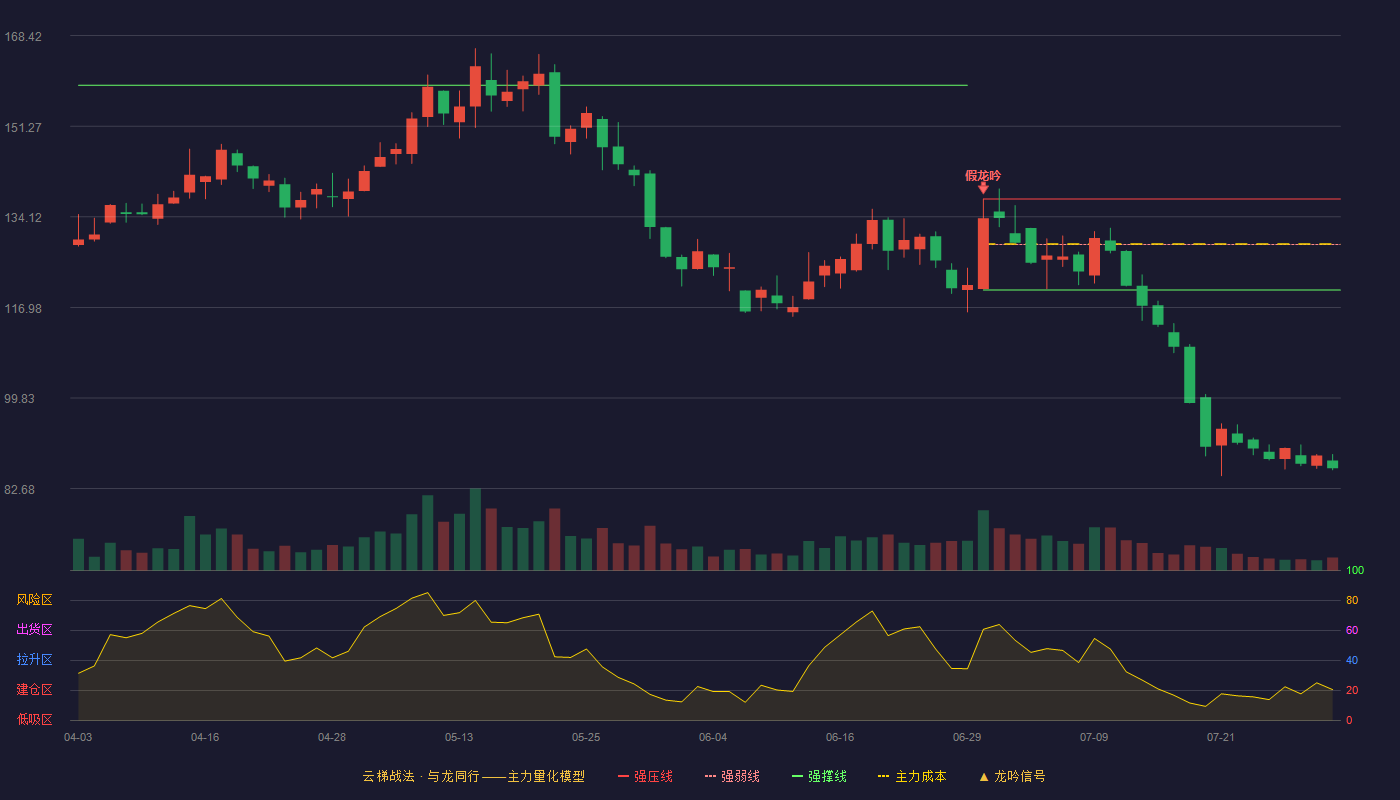The width and height of the screenshot is (1400, 800).
Task: Toggle the 龙吟信号 legend entry
Action: coord(1012,776)
